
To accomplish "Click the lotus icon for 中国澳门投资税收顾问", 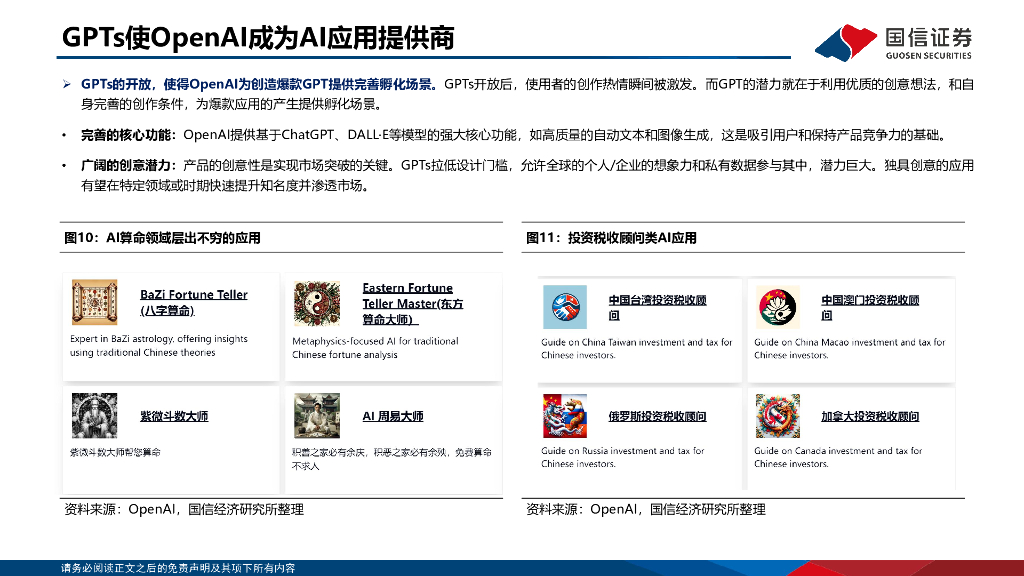I will [x=778, y=308].
